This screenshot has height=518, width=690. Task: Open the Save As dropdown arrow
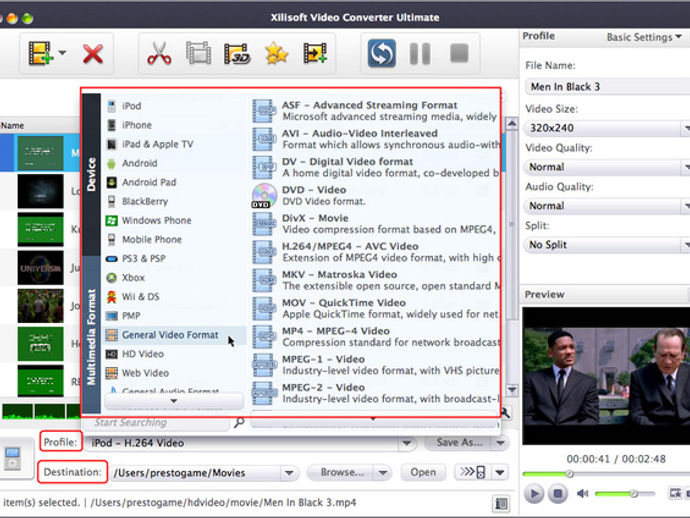click(x=501, y=443)
